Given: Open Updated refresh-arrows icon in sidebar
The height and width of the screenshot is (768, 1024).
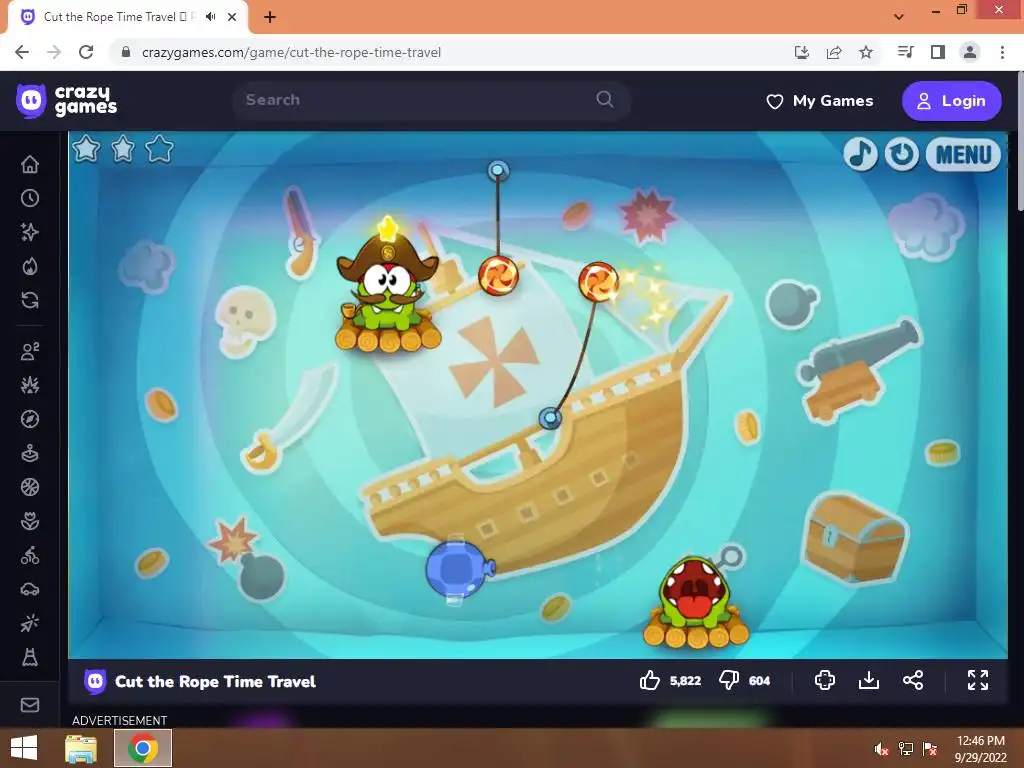Looking at the screenshot, I should coord(30,300).
